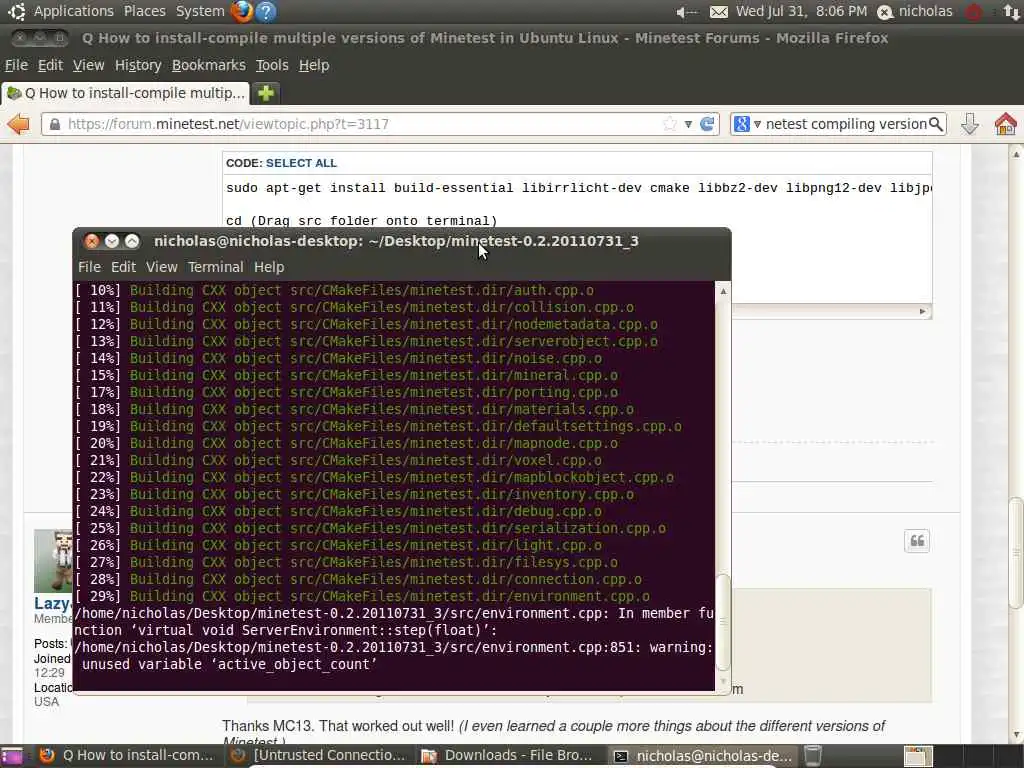Image resolution: width=1024 pixels, height=768 pixels.
Task: Open the Applications menu
Action: [x=73, y=11]
